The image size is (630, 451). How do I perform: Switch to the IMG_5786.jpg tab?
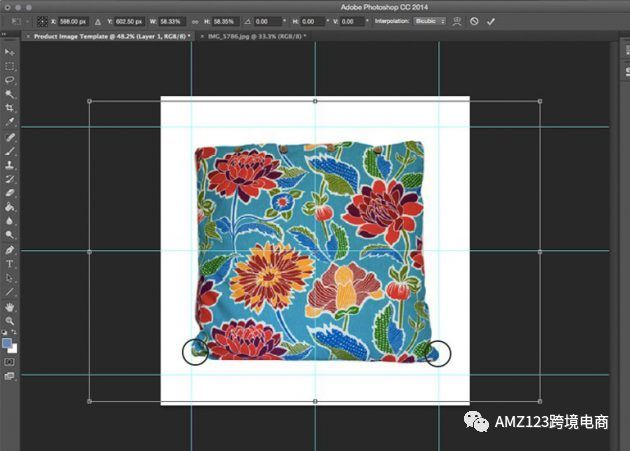pyautogui.click(x=254, y=35)
